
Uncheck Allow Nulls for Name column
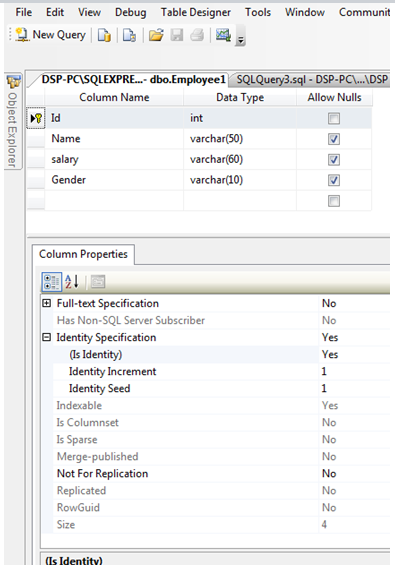click(x=334, y=139)
